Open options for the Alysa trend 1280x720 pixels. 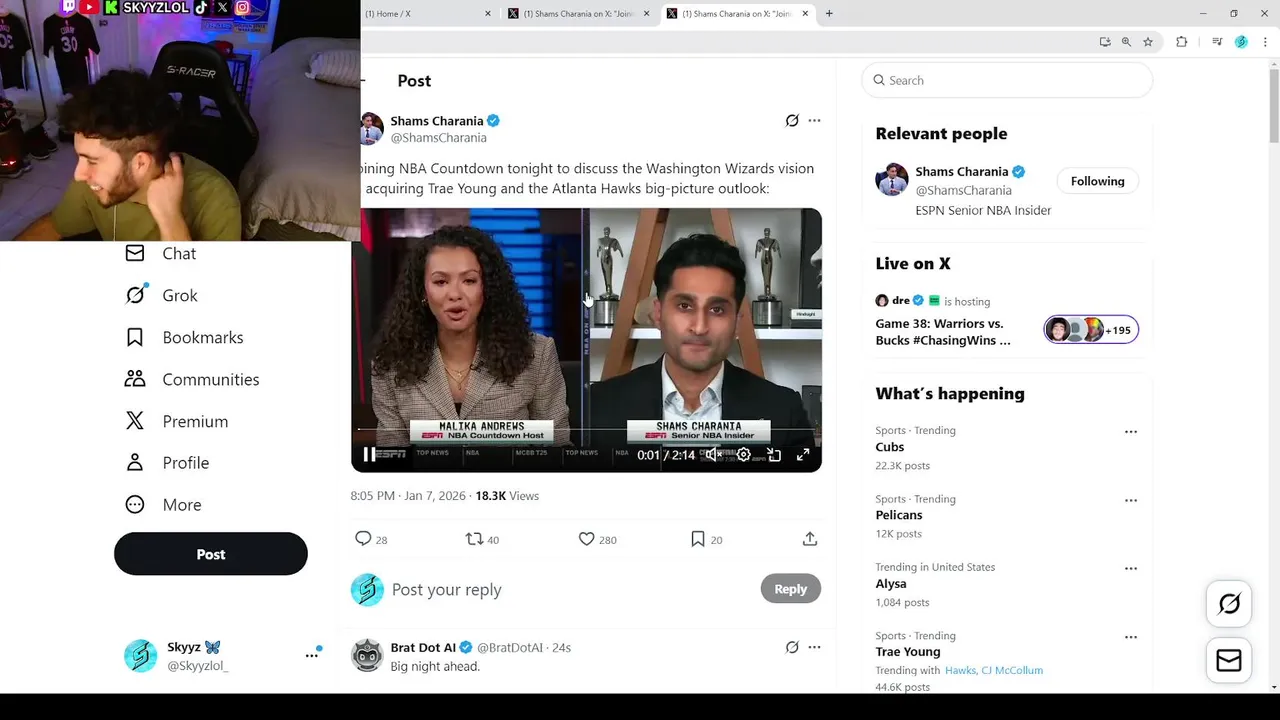[x=1131, y=569]
